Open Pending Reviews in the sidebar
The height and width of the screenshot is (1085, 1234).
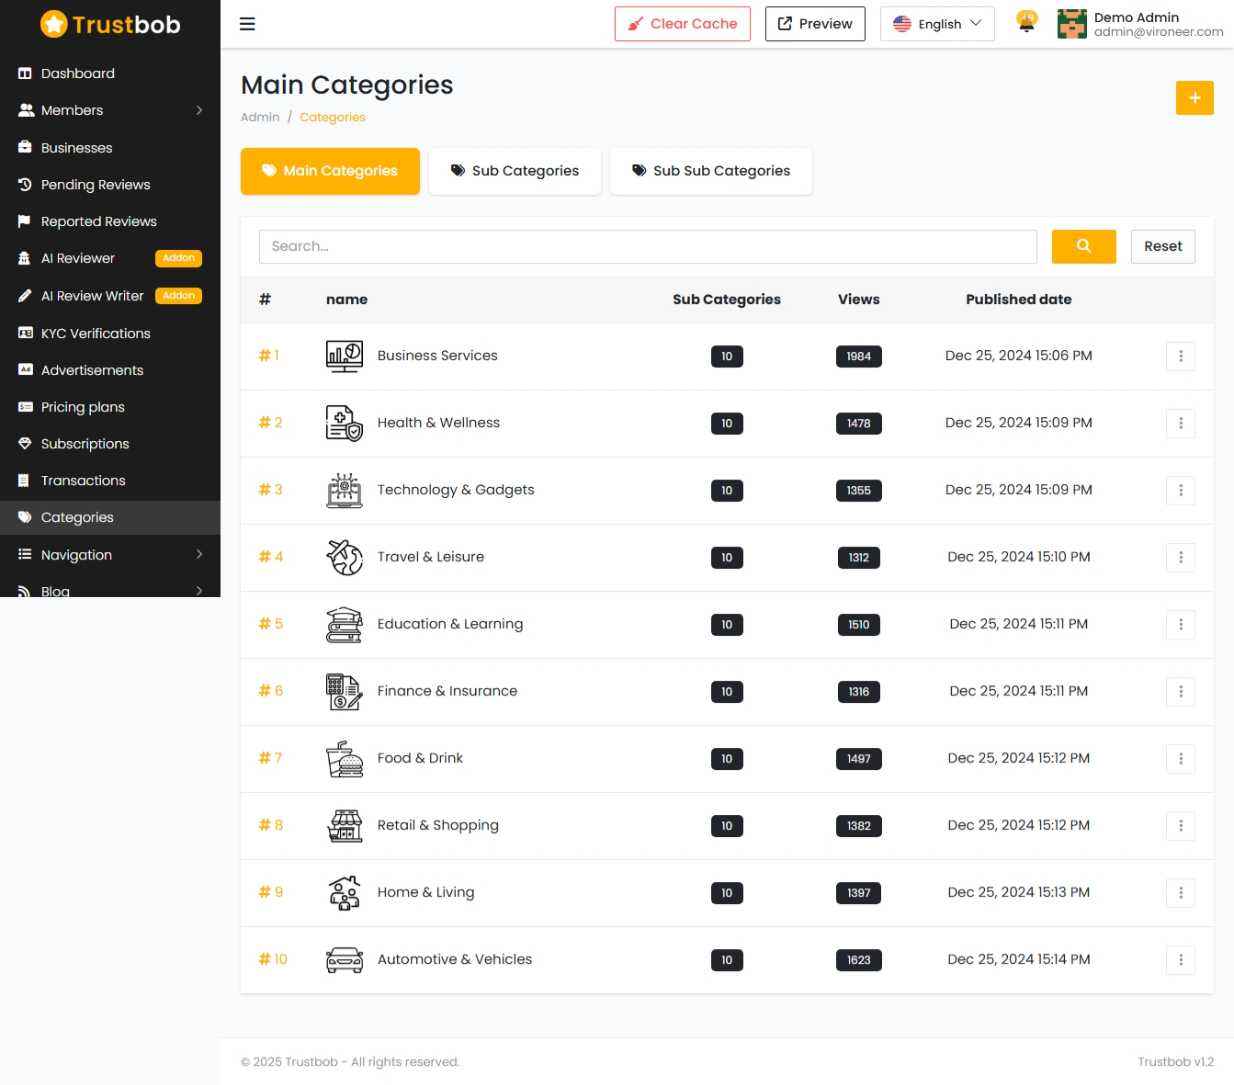[x=110, y=184]
